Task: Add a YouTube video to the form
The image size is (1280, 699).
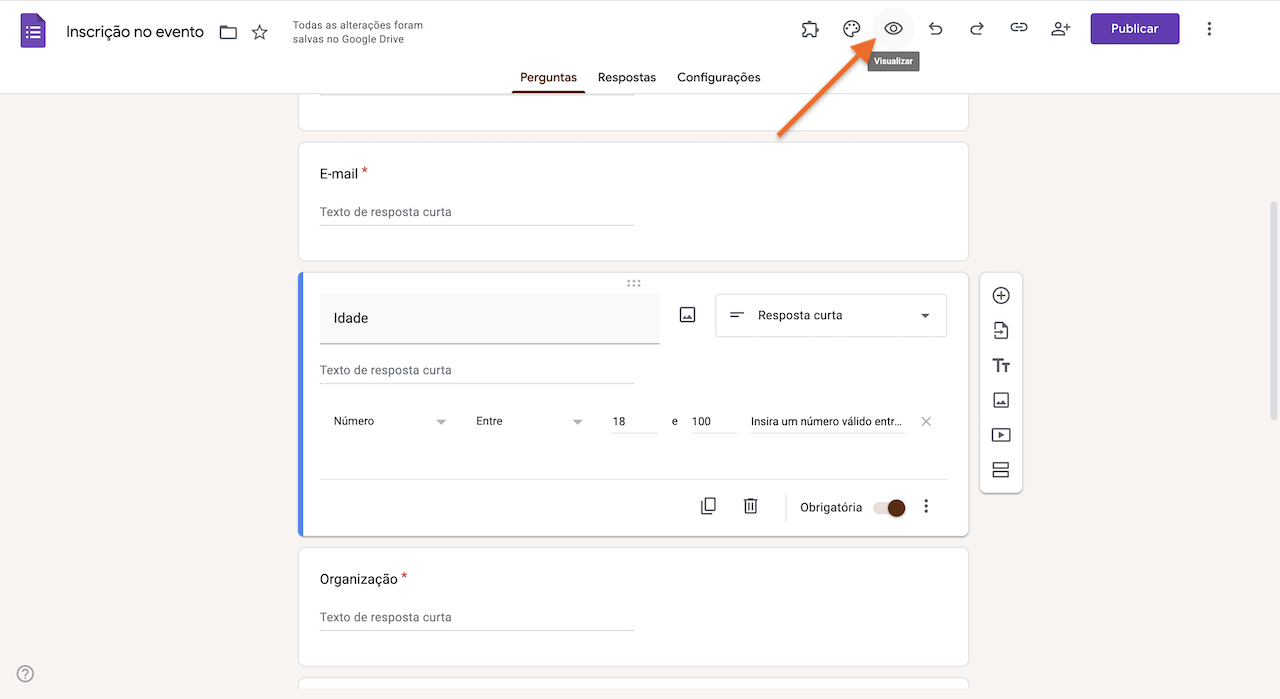Action: [x=1000, y=434]
